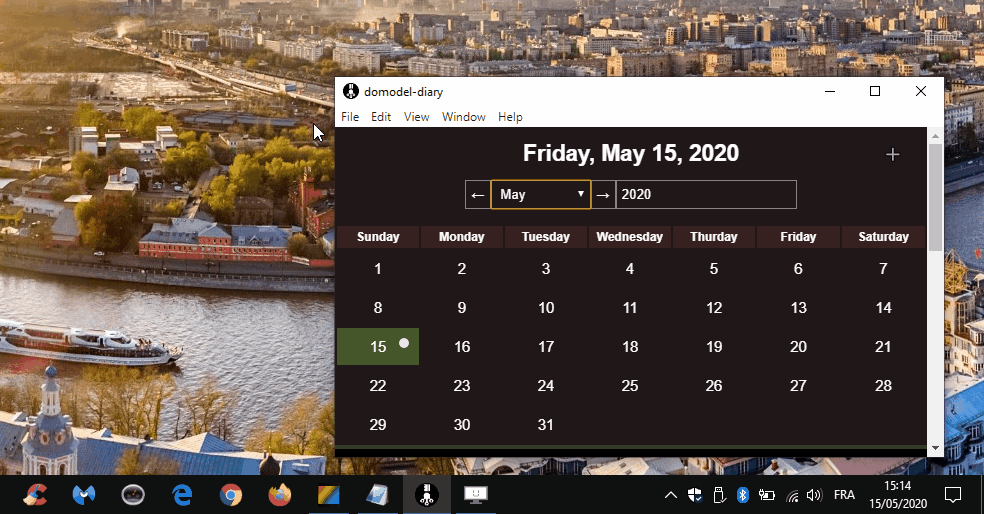Viewport: 984px width, 514px height.
Task: Launch Firefox from taskbar
Action: [279, 495]
